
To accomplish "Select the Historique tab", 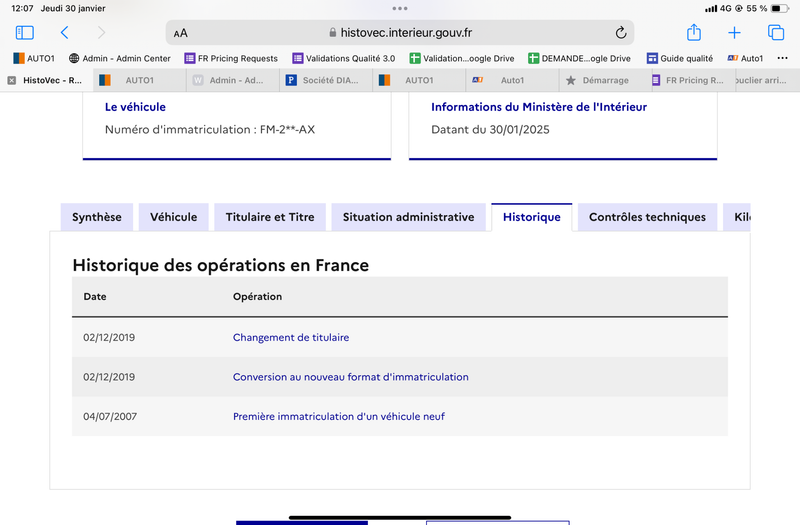I will [x=532, y=217].
